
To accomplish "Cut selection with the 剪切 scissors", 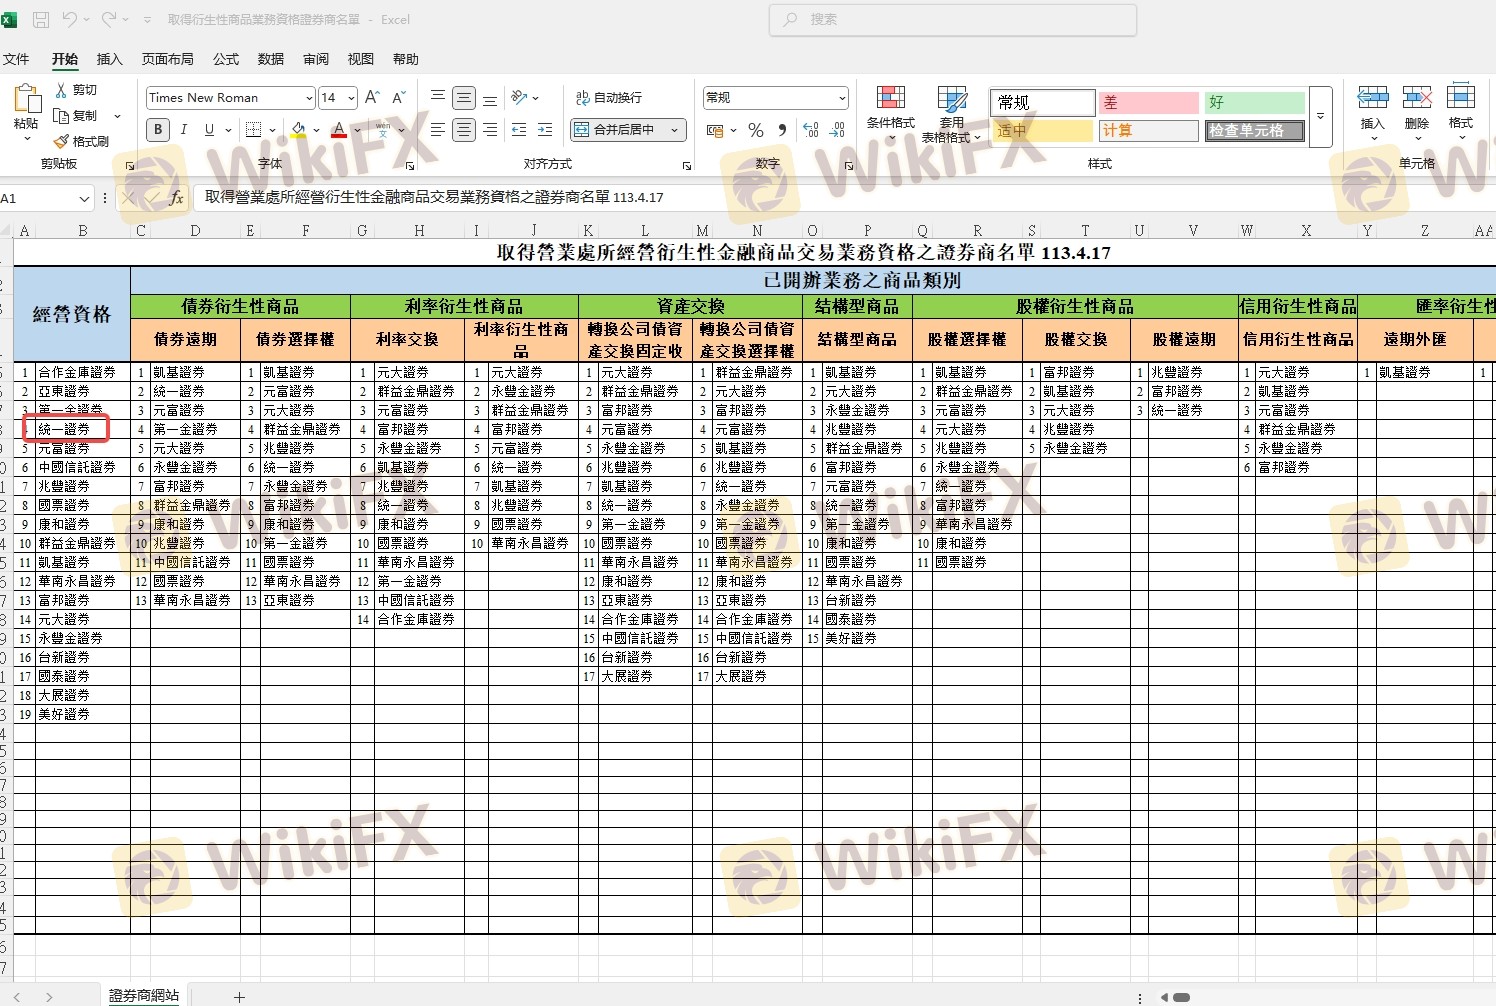I will [x=62, y=90].
